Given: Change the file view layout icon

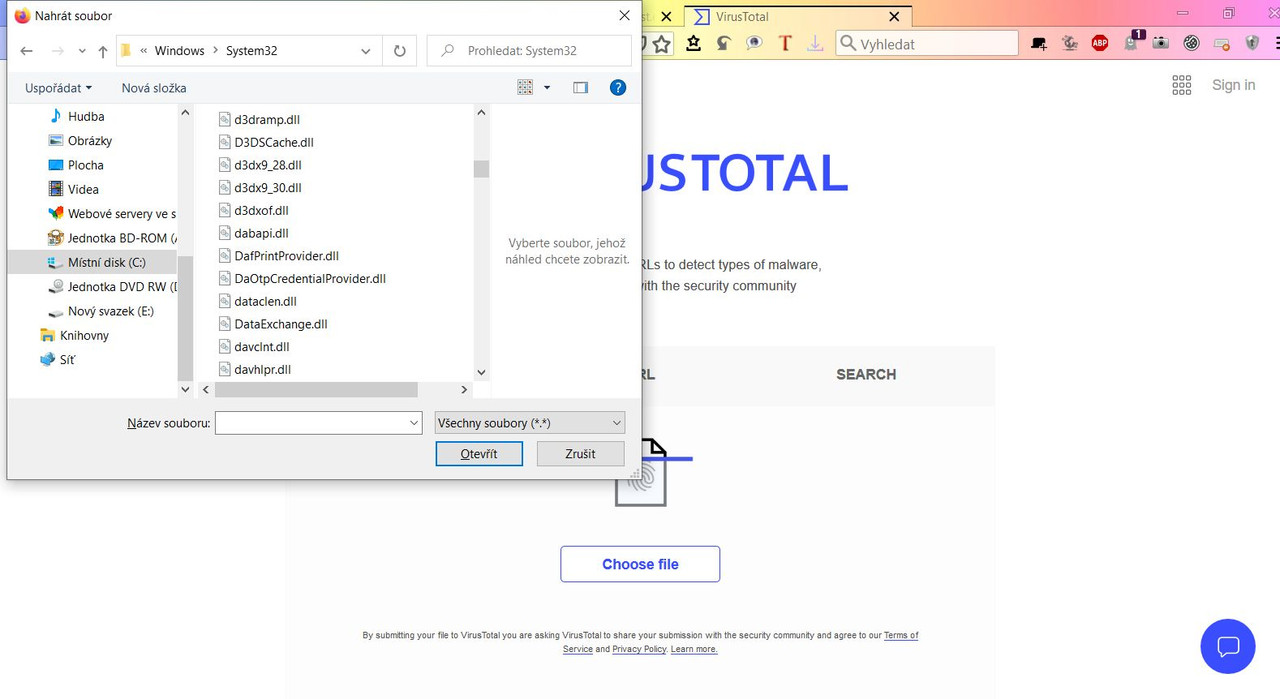Looking at the screenshot, I should click(525, 88).
